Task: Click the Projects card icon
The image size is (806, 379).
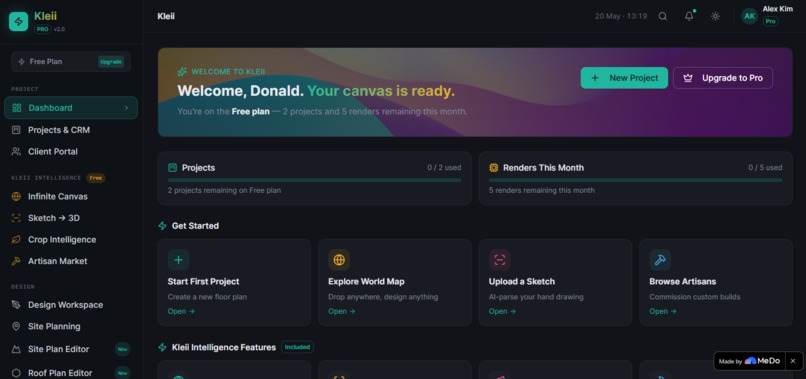Action: tap(173, 168)
